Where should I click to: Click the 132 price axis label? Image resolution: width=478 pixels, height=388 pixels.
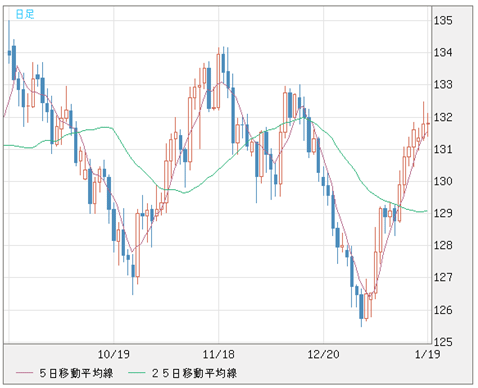[443, 117]
